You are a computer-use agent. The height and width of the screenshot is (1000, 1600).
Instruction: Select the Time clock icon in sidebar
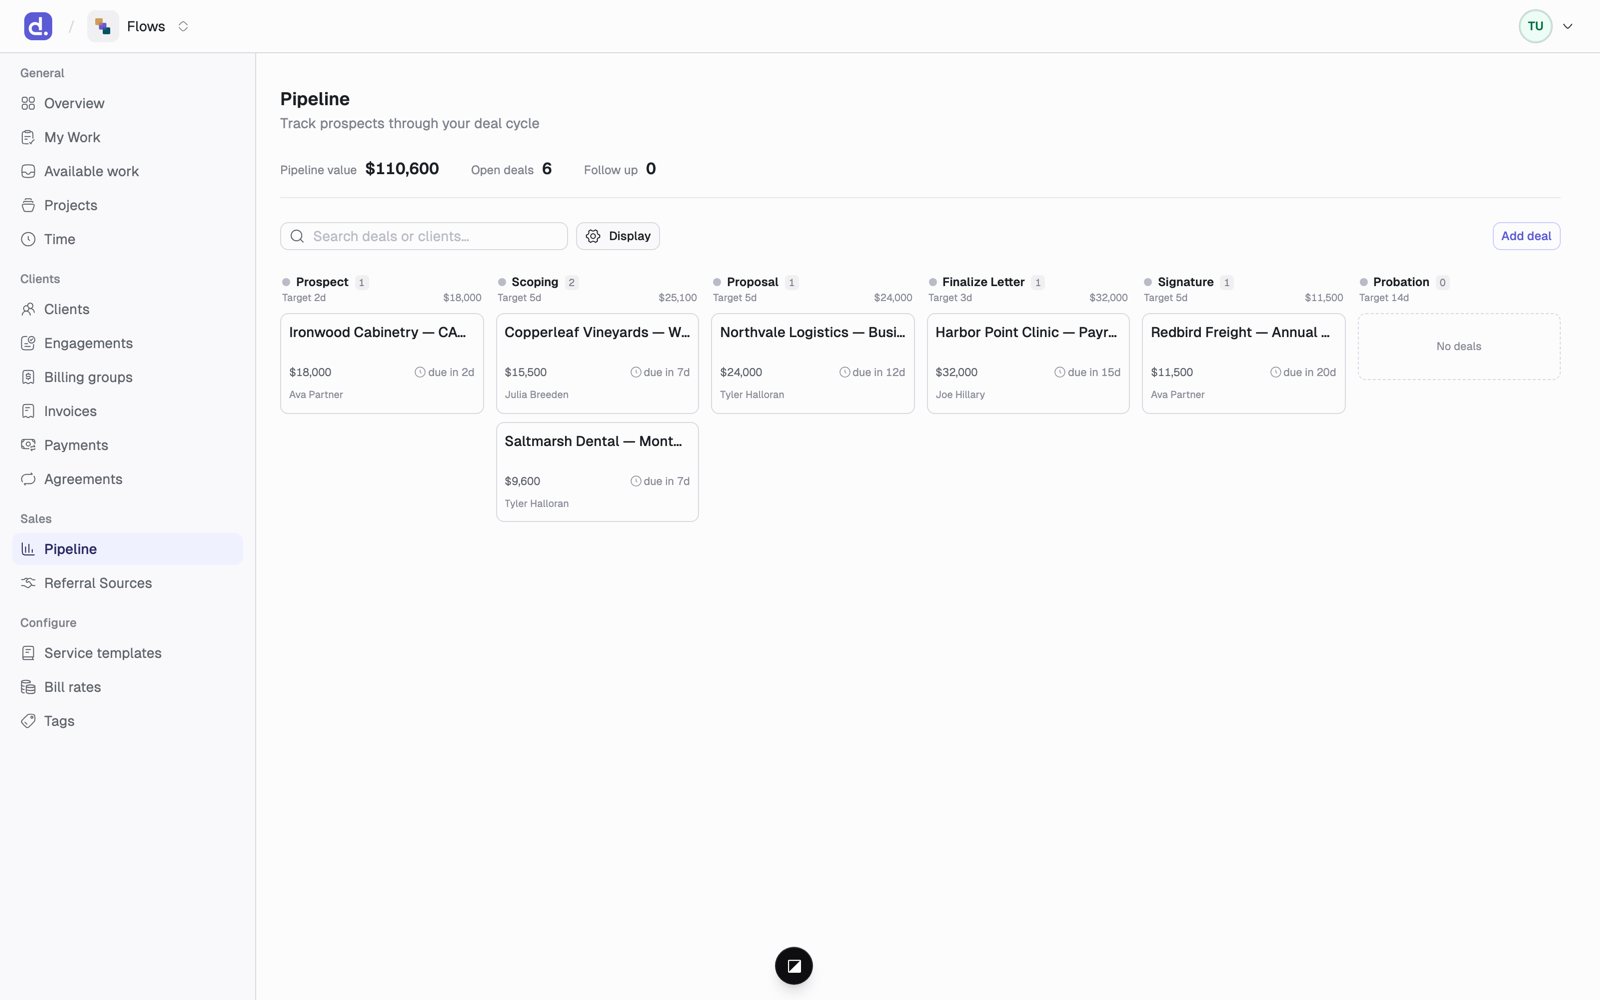tap(28, 239)
